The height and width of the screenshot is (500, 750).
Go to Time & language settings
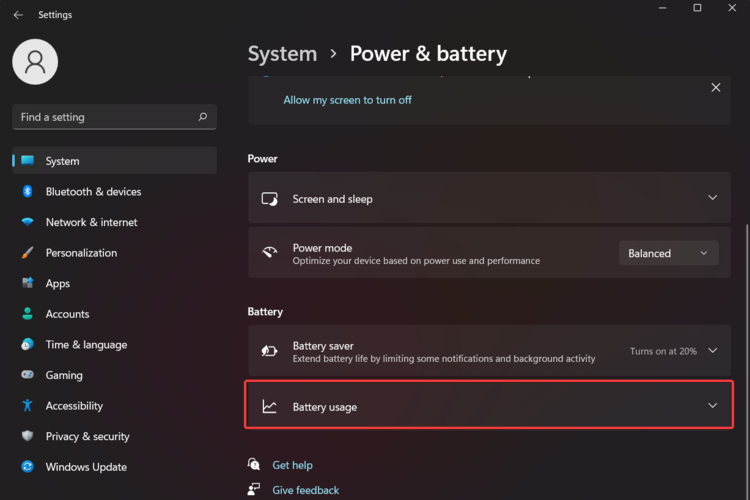click(x=86, y=345)
